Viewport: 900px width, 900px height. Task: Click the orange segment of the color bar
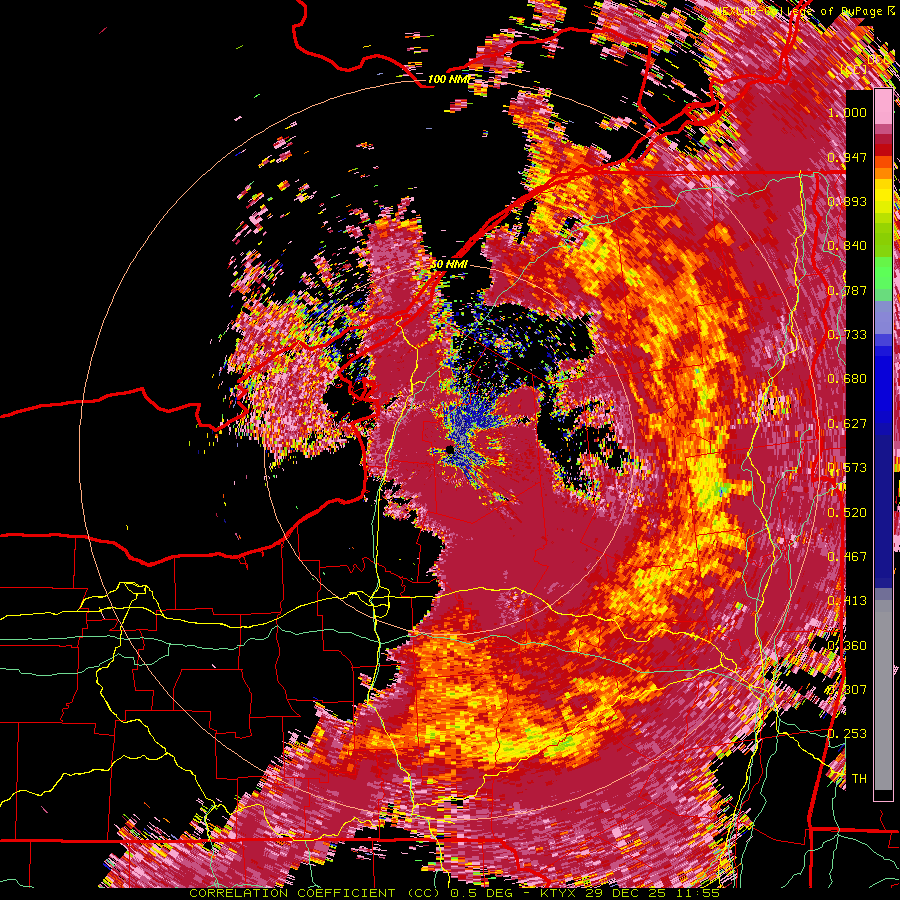(x=883, y=172)
